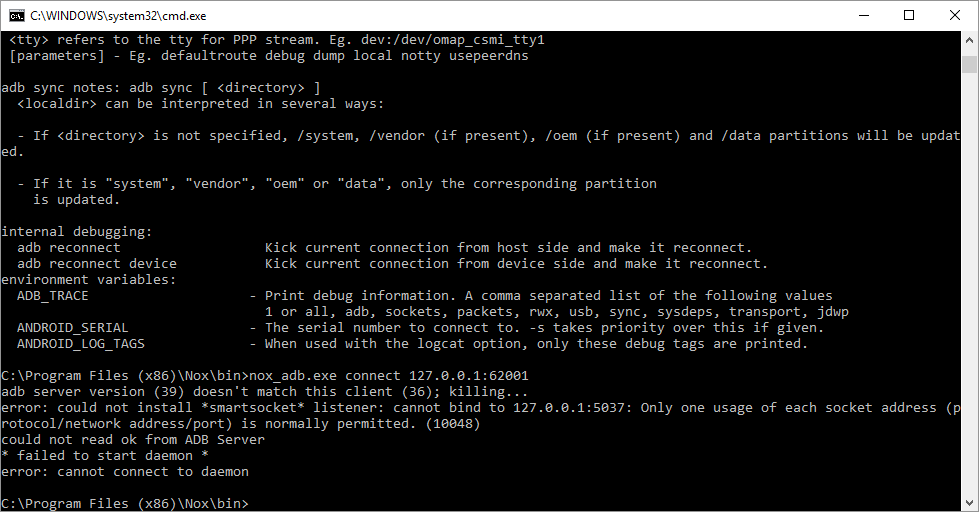This screenshot has width=979, height=512.
Task: Click the ADB_TRACE environment variable text
Action: click(52, 296)
